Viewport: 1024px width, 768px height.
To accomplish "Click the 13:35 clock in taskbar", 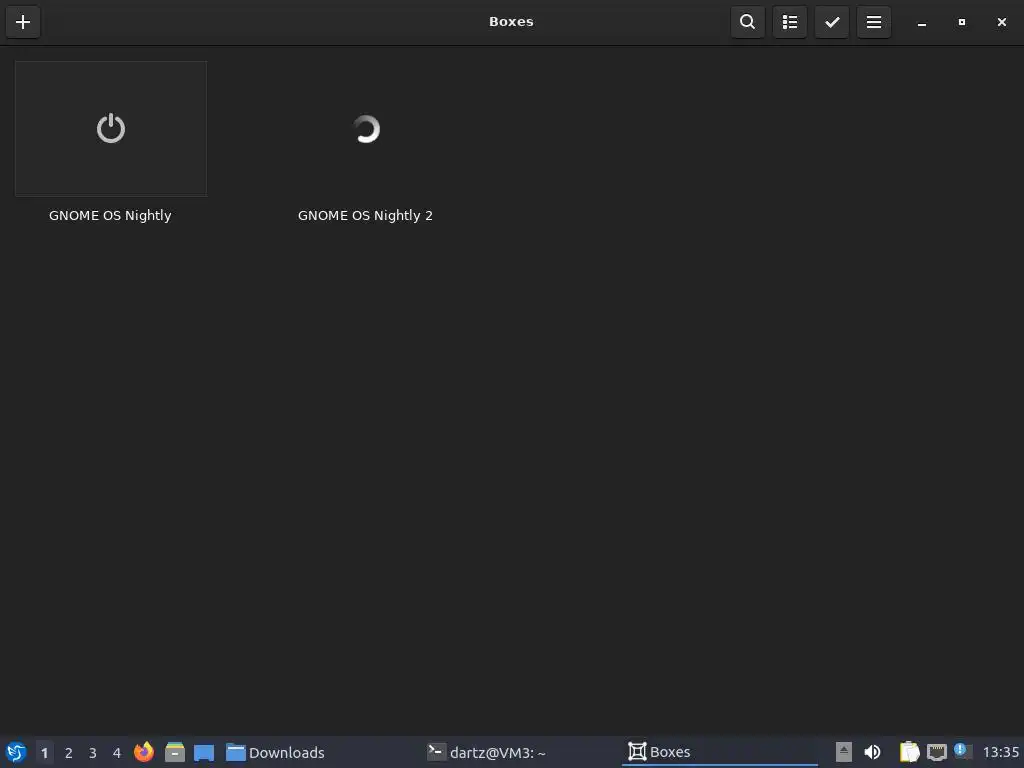I will click(x=1000, y=752).
